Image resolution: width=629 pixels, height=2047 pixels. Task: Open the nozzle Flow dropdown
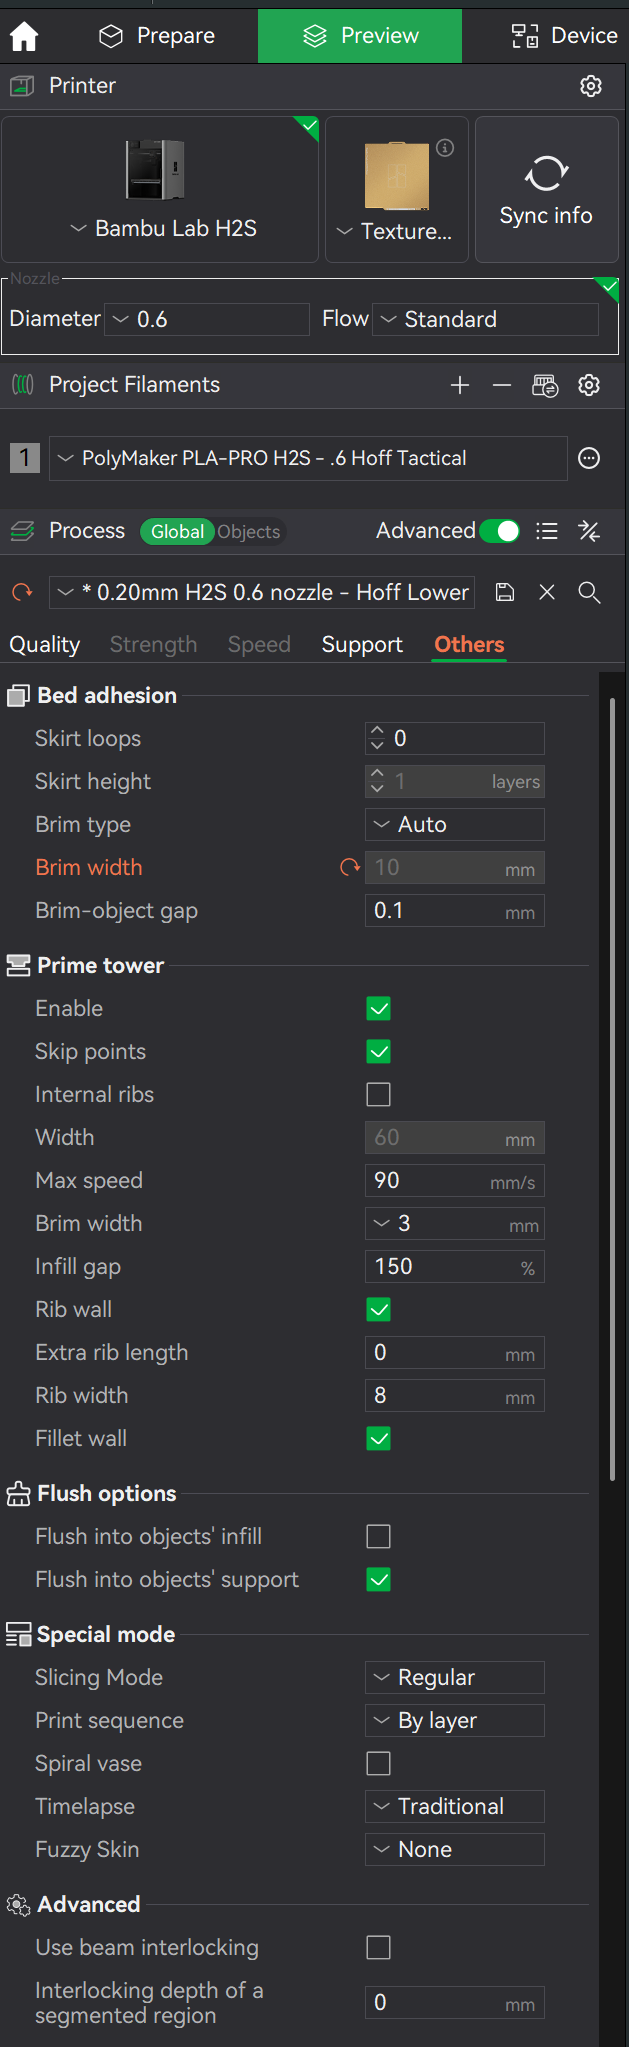point(485,319)
